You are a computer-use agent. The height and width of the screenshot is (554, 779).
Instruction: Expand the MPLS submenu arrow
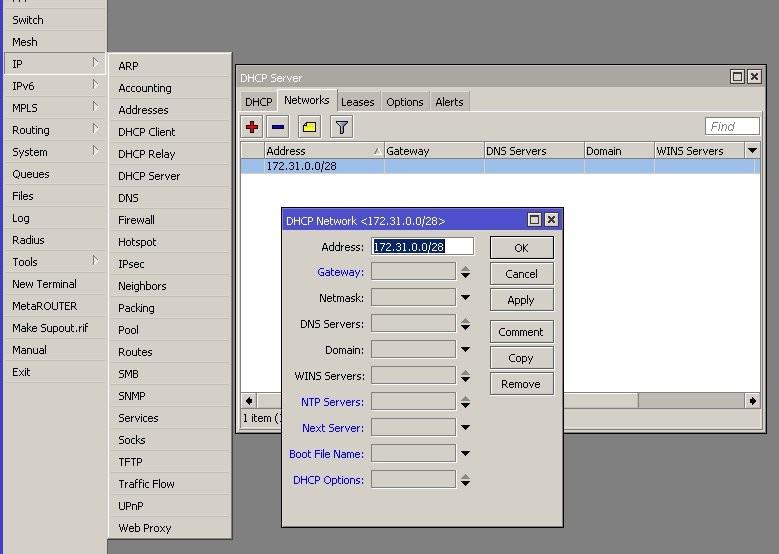coord(95,106)
